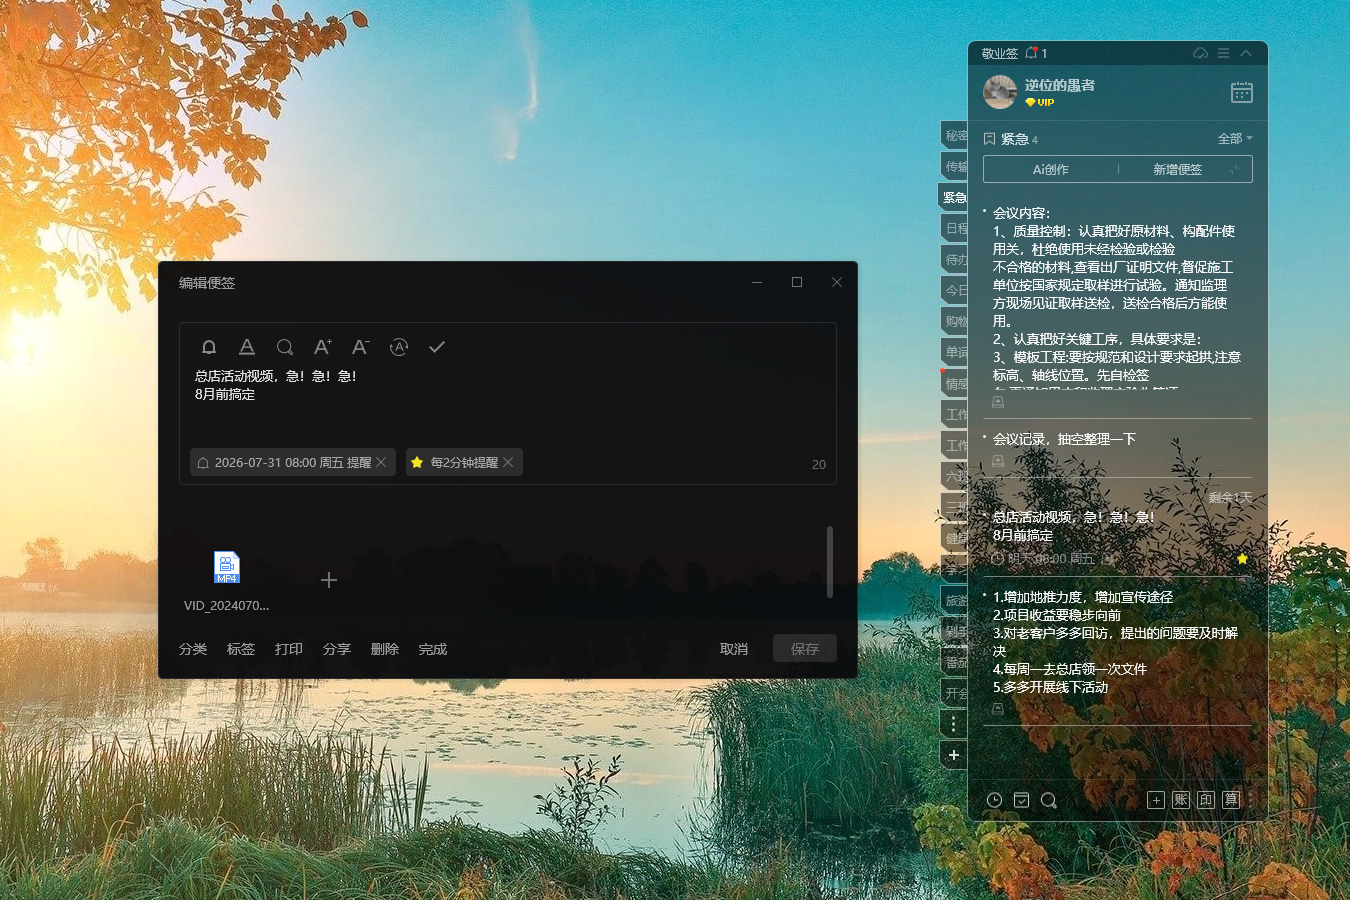This screenshot has height=900, width=1350.
Task: Click the search icon in panel bottom bar
Action: (x=1048, y=800)
